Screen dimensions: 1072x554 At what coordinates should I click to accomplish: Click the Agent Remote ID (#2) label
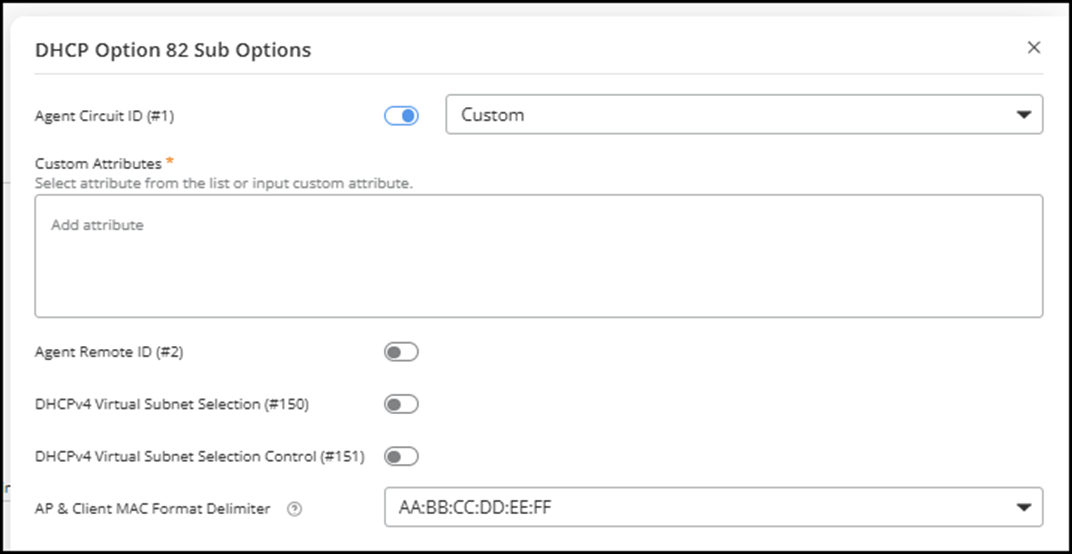pyautogui.click(x=109, y=352)
